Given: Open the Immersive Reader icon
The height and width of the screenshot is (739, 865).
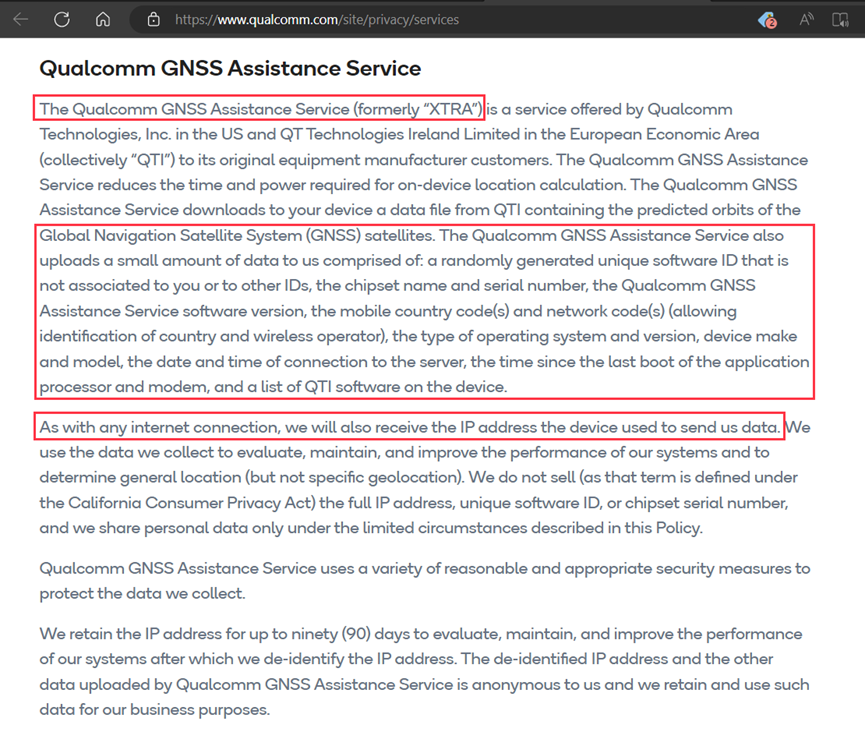Looking at the screenshot, I should point(840,20).
